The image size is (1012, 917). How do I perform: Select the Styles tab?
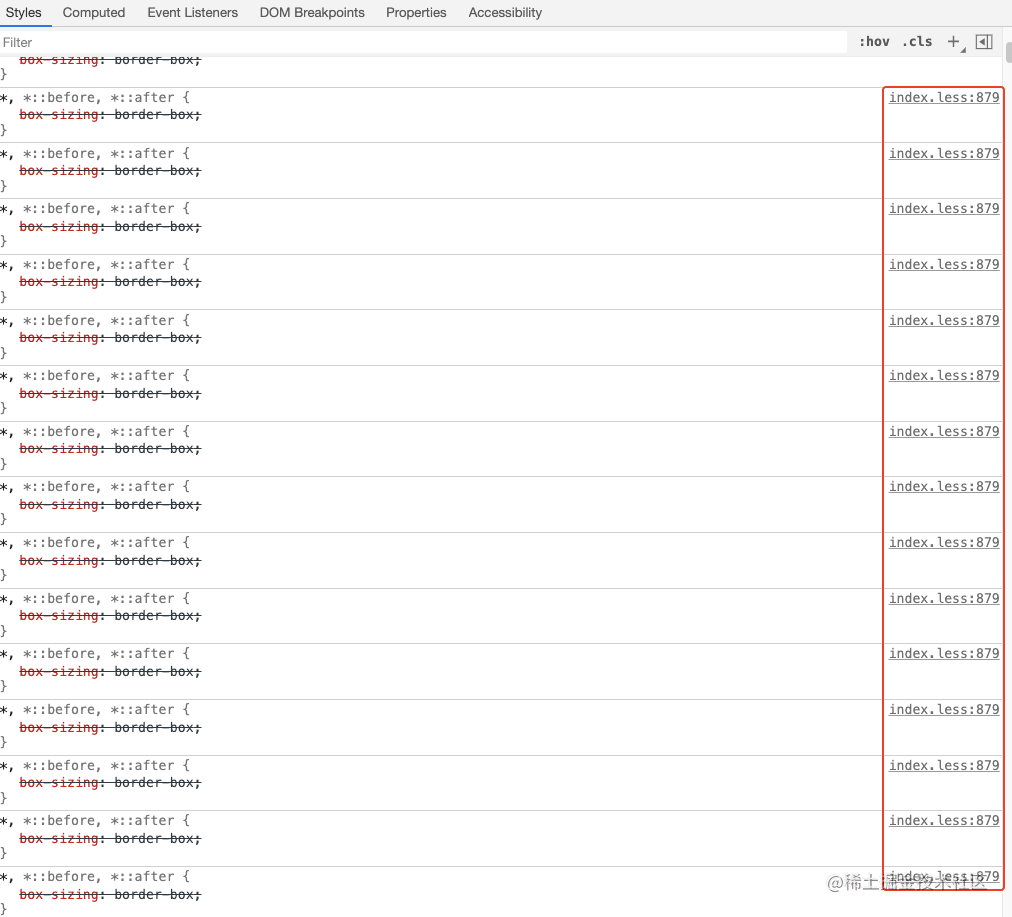[x=23, y=13]
